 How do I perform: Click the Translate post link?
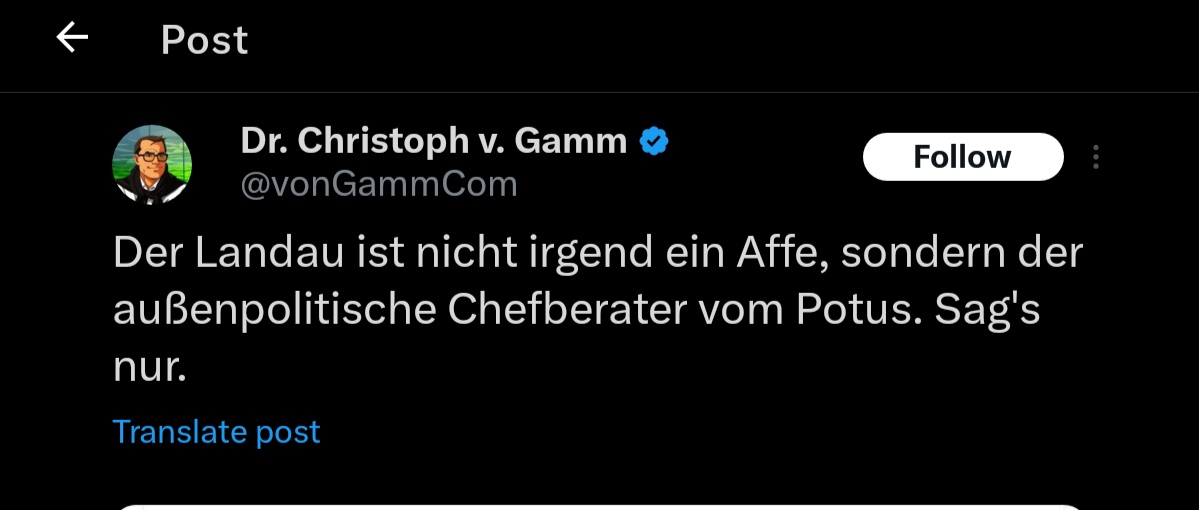(x=216, y=431)
